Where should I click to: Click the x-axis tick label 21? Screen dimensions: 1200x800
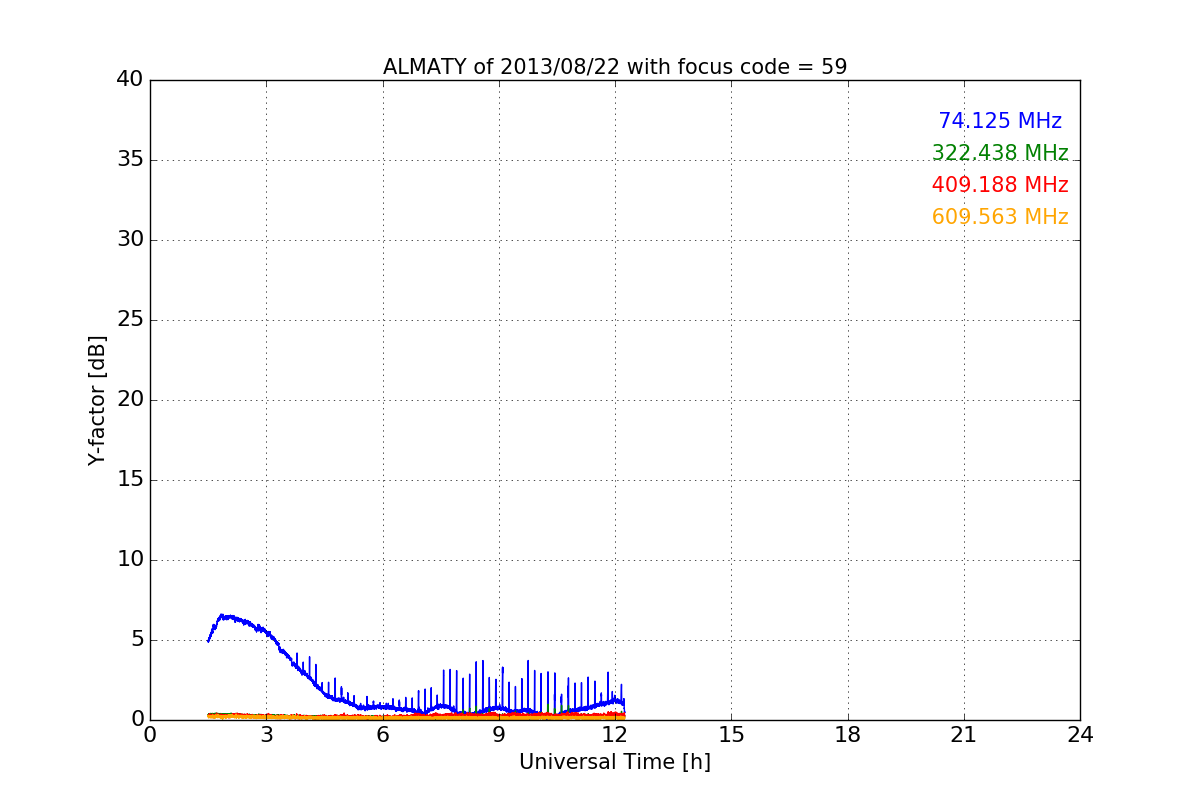point(964,735)
